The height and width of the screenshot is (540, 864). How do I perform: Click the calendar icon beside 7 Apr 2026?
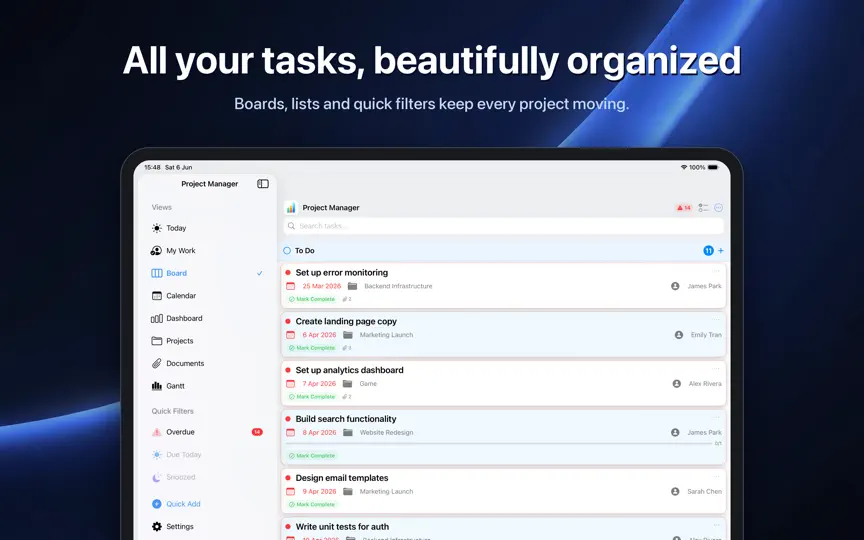tap(290, 384)
